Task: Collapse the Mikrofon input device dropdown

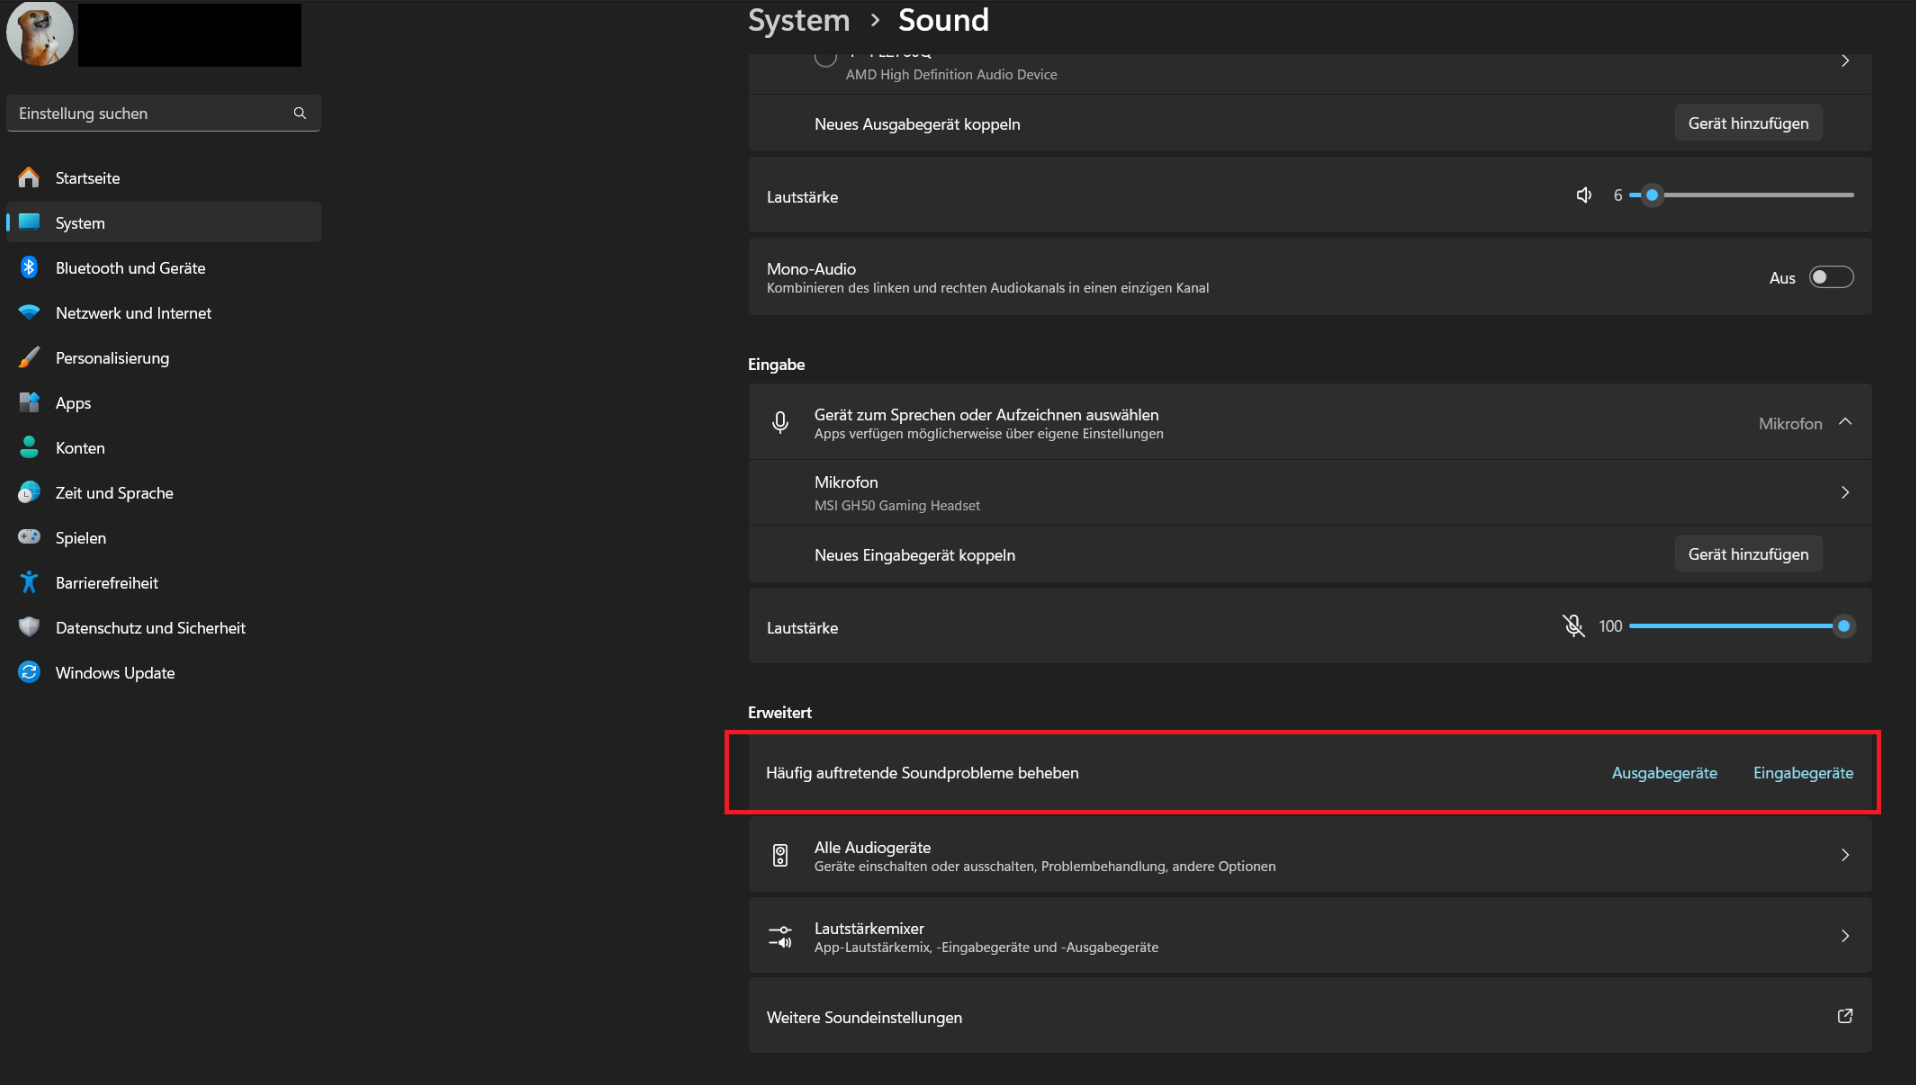Action: coord(1845,422)
